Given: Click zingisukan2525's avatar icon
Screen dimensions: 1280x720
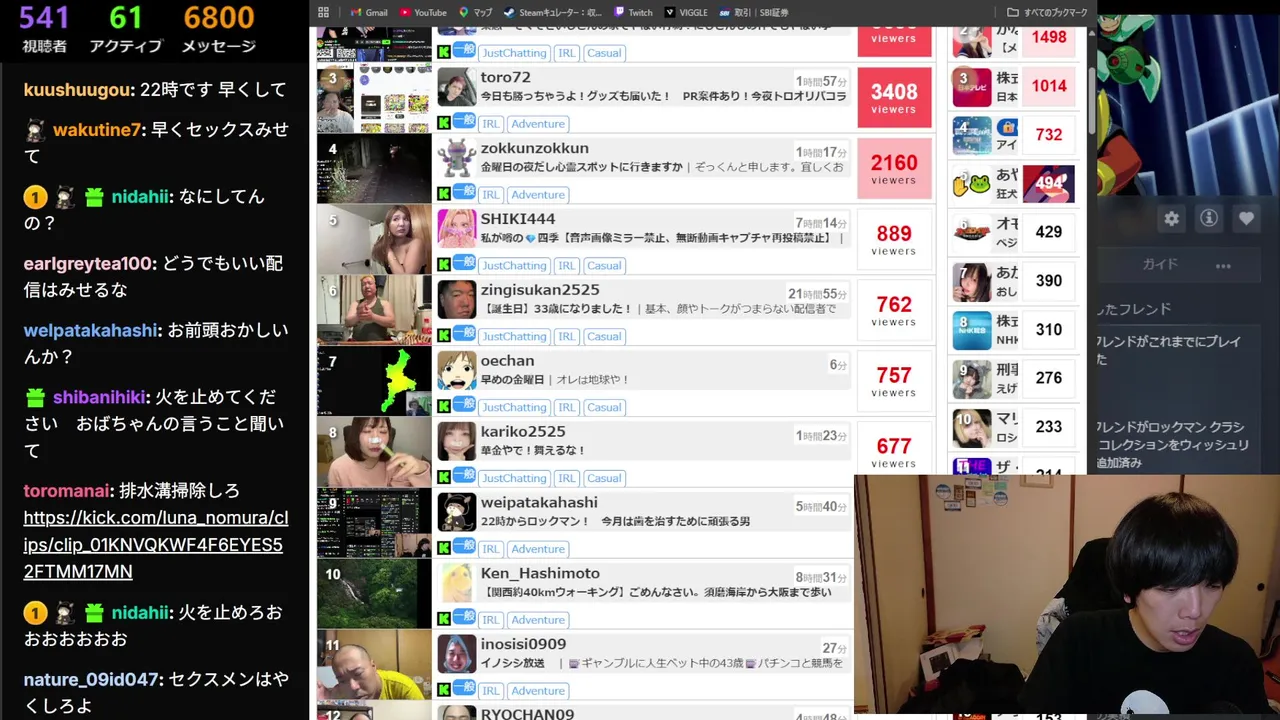Looking at the screenshot, I should [457, 300].
